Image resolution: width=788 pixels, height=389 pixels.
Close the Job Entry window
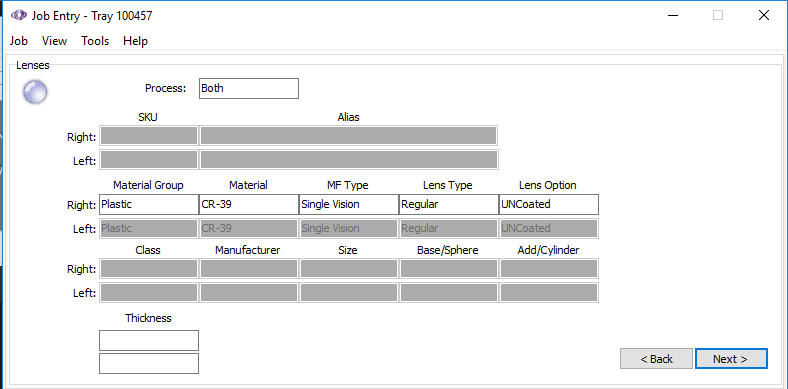coord(764,16)
